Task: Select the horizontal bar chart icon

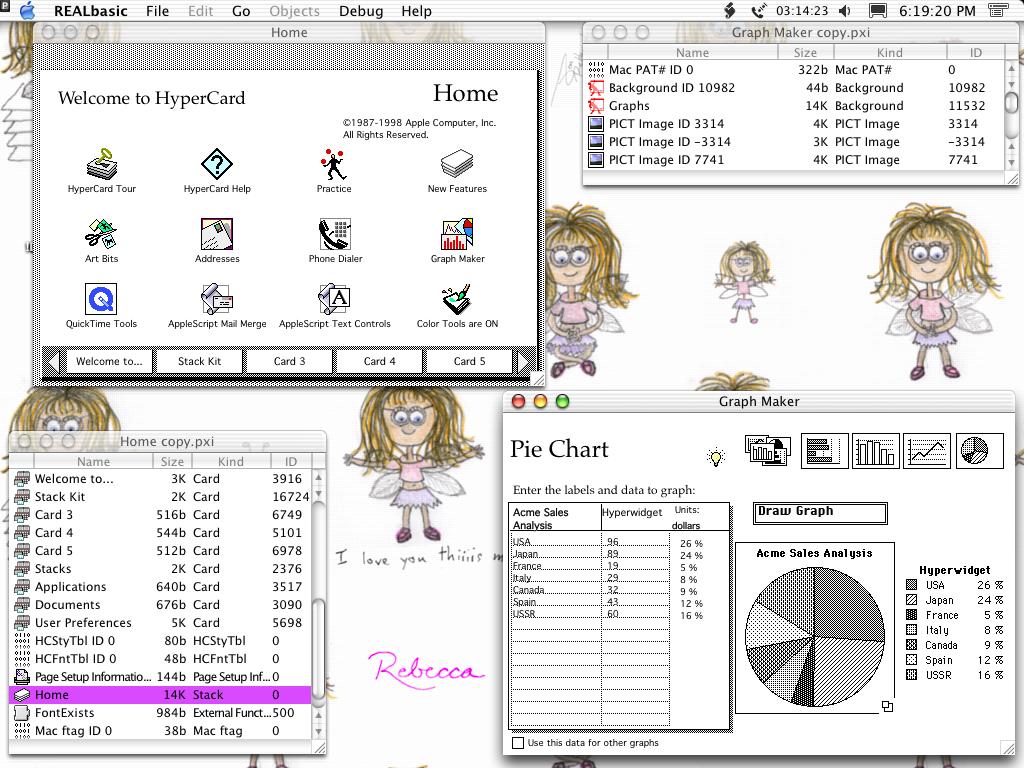Action: (x=824, y=451)
